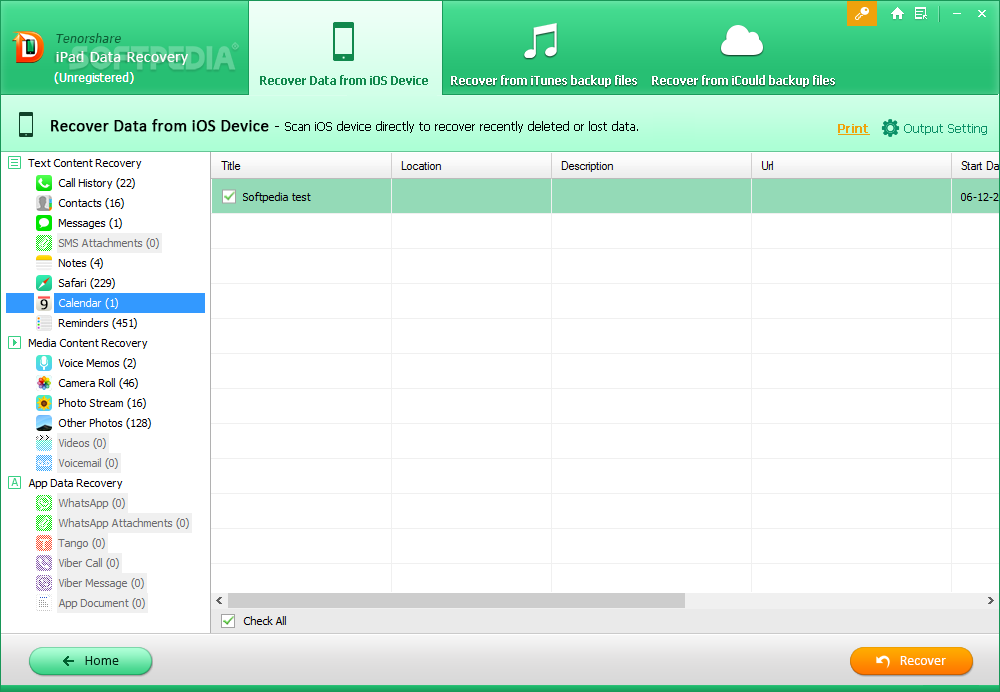Click the orange Recover button
Screen dimensions: 1000x692
(911, 661)
